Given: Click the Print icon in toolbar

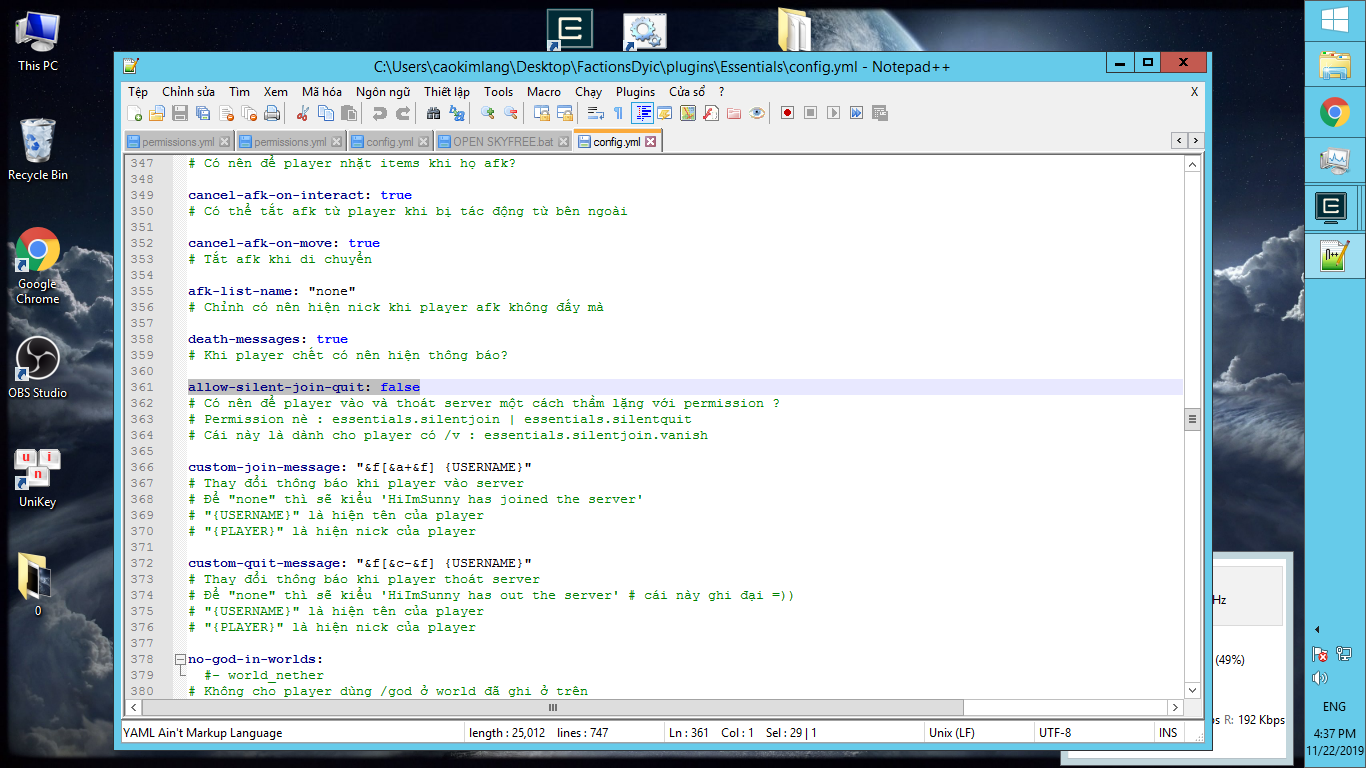Looking at the screenshot, I should [271, 113].
